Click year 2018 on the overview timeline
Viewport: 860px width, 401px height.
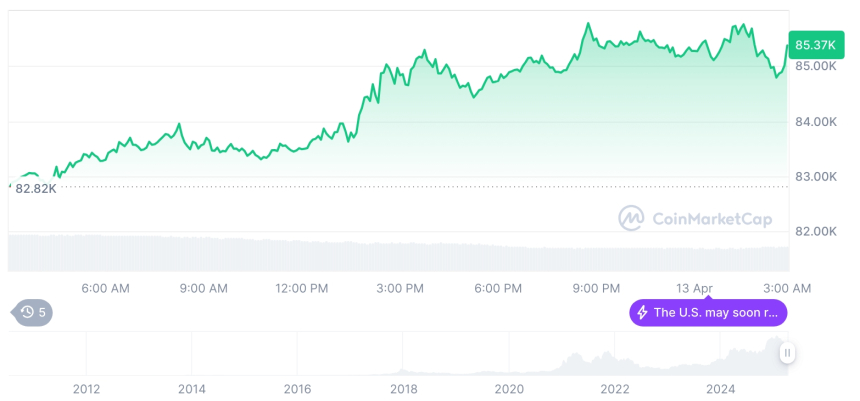point(403,388)
